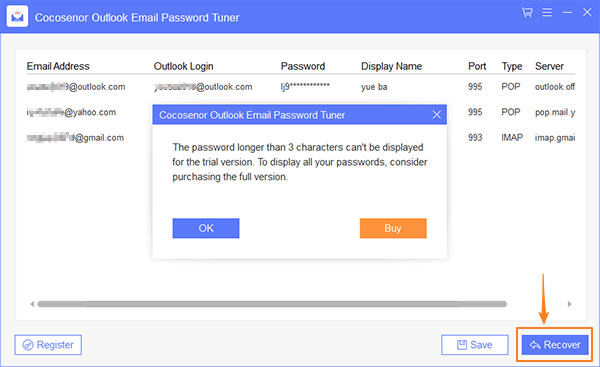
Task: Click the Cocosenor app logo icon
Action: [17, 16]
